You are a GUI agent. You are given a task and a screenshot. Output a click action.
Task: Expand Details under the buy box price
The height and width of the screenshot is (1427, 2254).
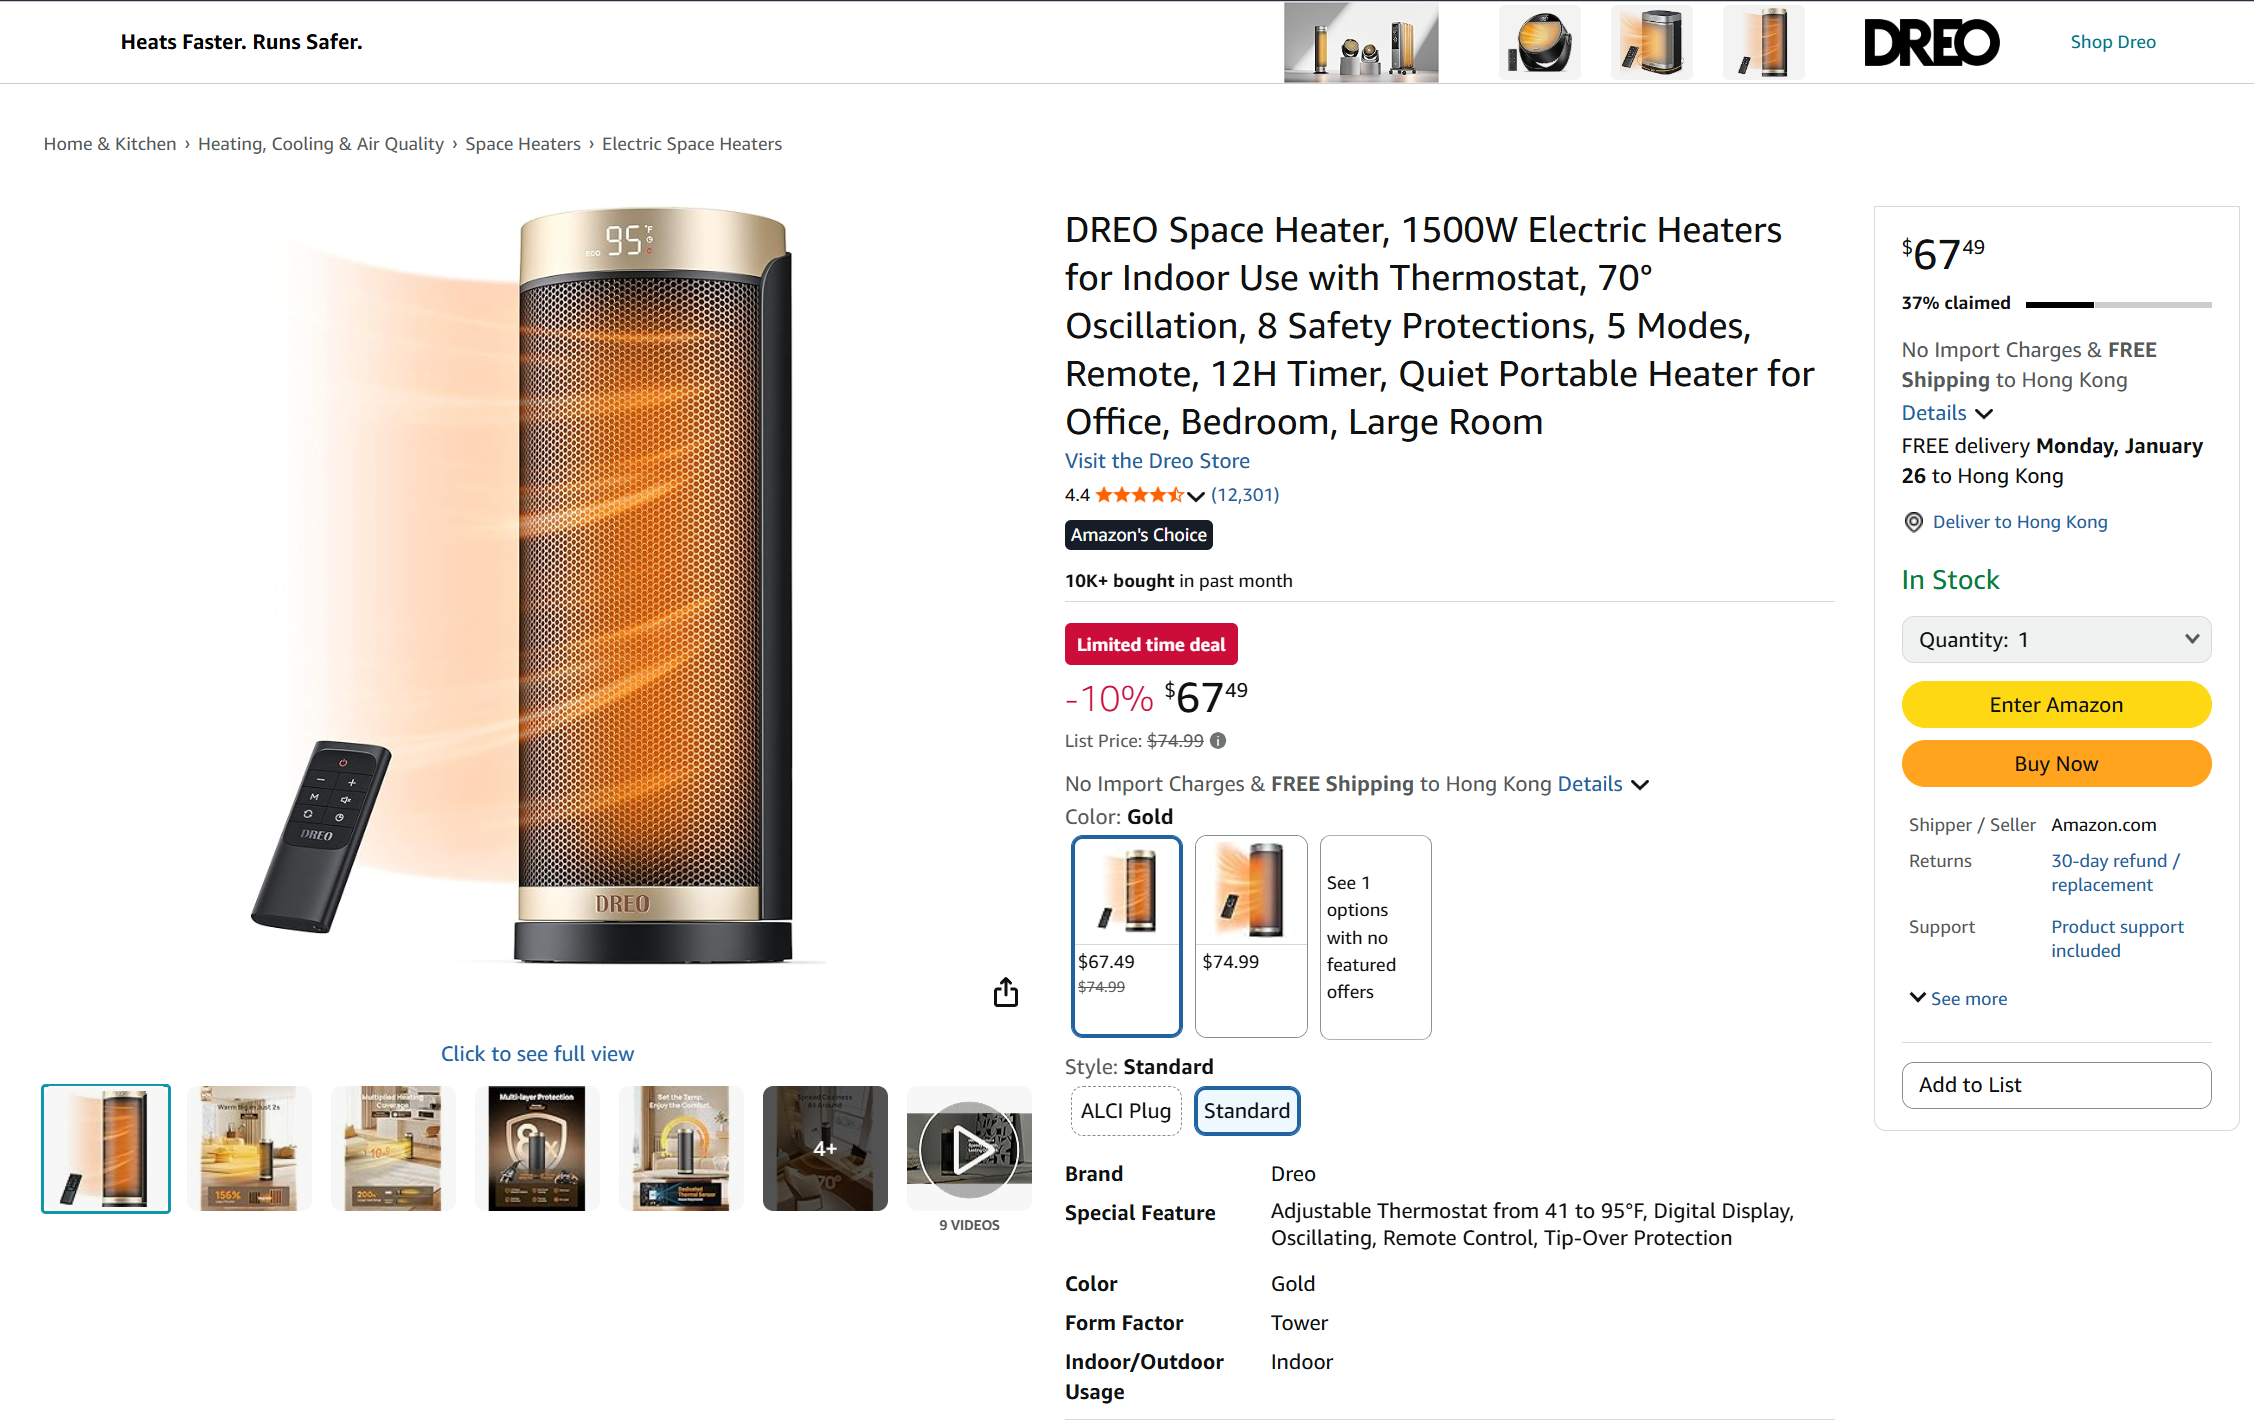[1946, 413]
